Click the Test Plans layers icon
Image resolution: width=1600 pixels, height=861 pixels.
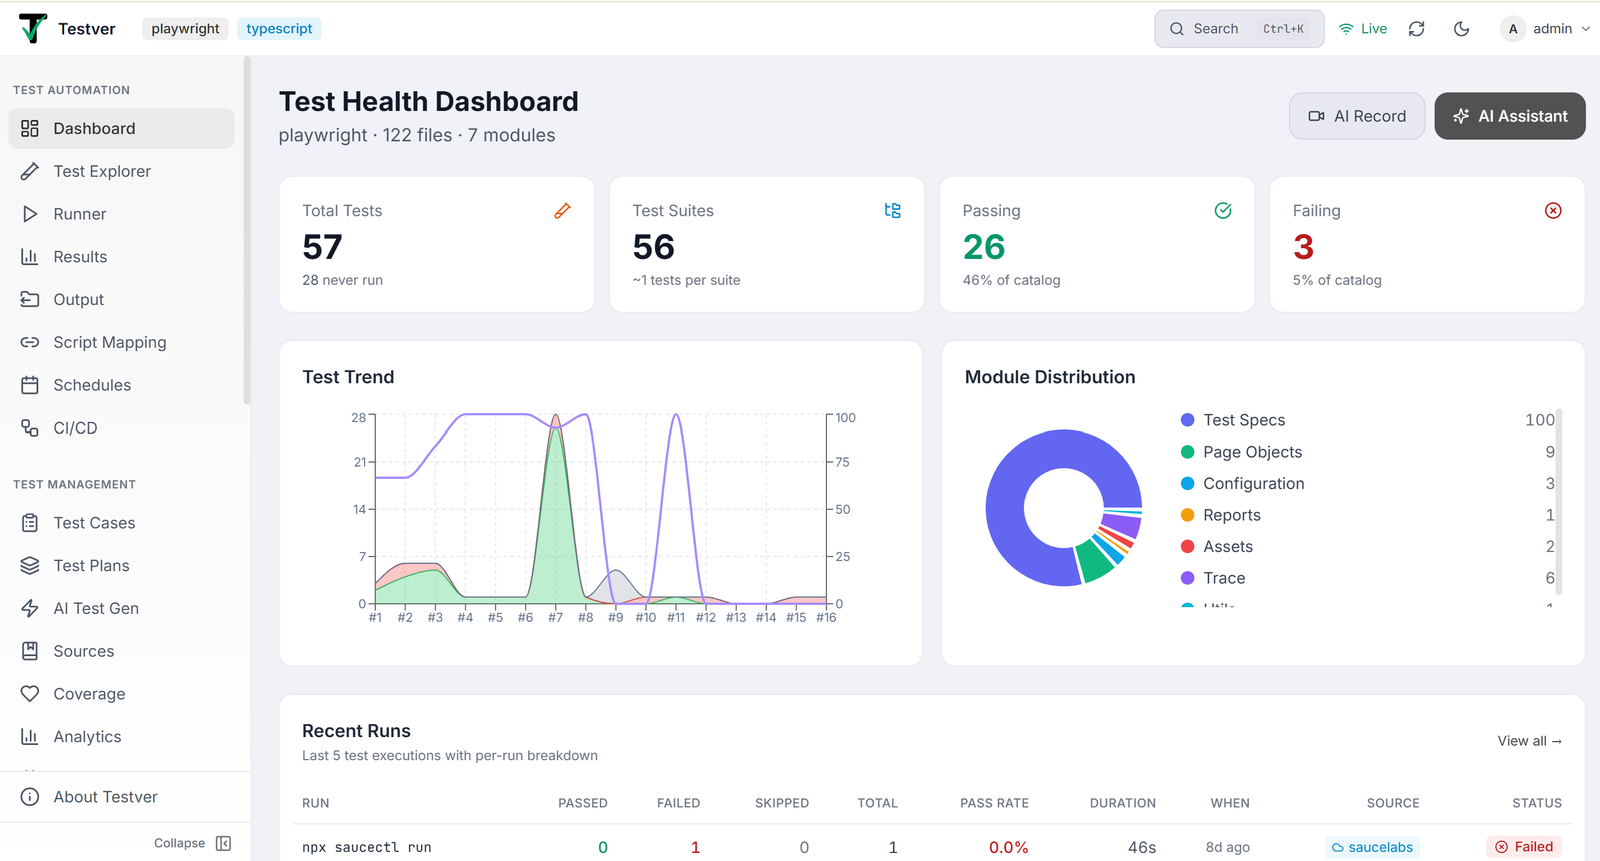coord(30,565)
